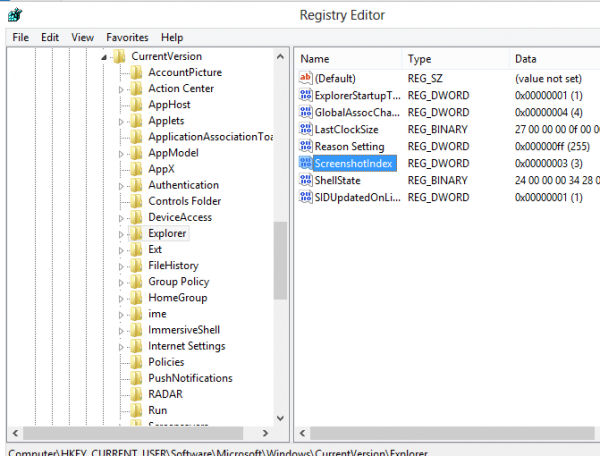Click the LastClockSize binary value icon
This screenshot has height=456, width=600.
click(306, 129)
